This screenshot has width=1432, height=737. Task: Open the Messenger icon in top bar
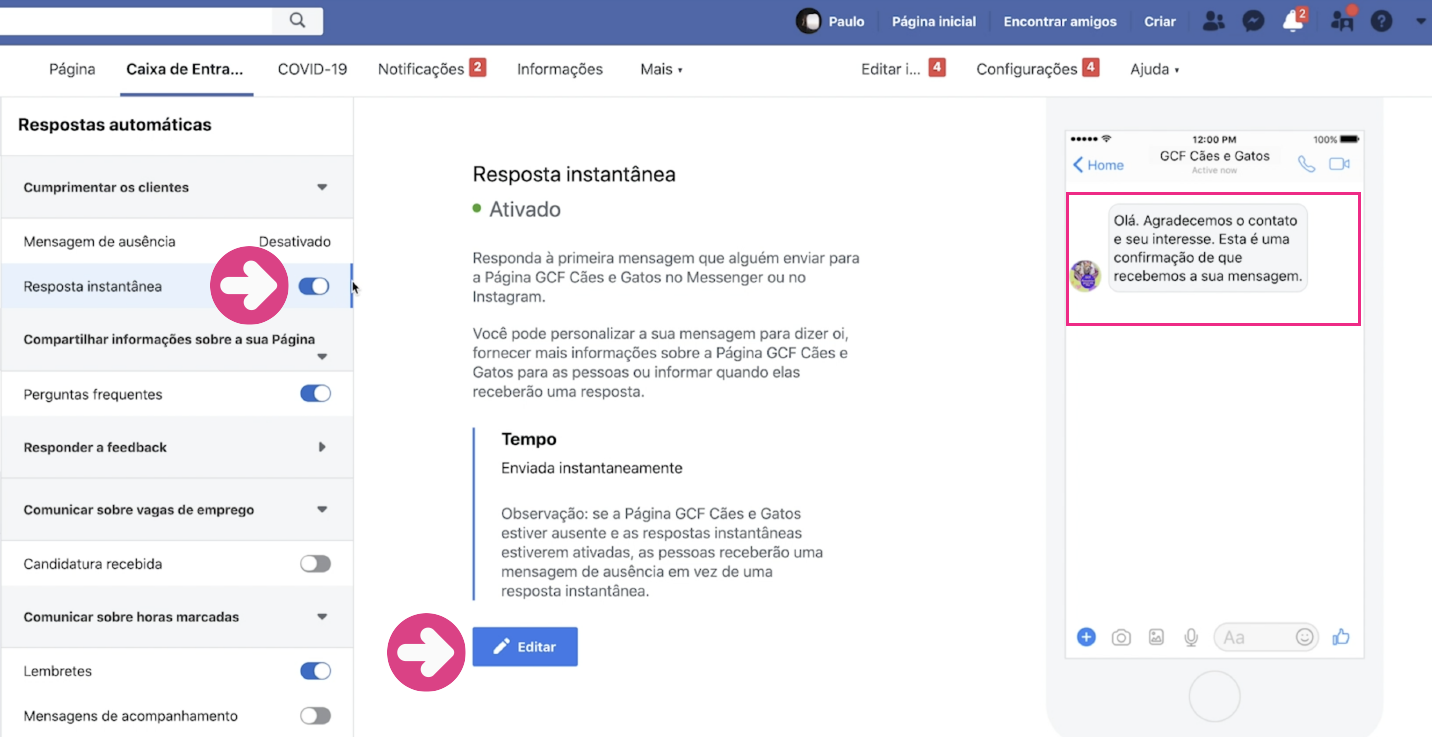(x=1253, y=21)
